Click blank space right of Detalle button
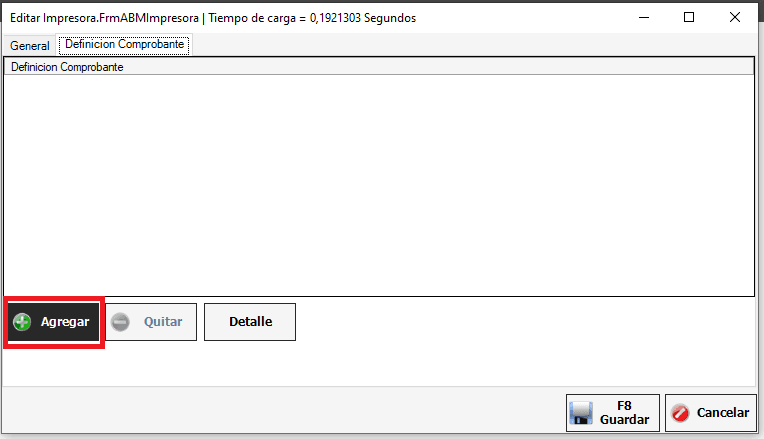 (x=524, y=322)
